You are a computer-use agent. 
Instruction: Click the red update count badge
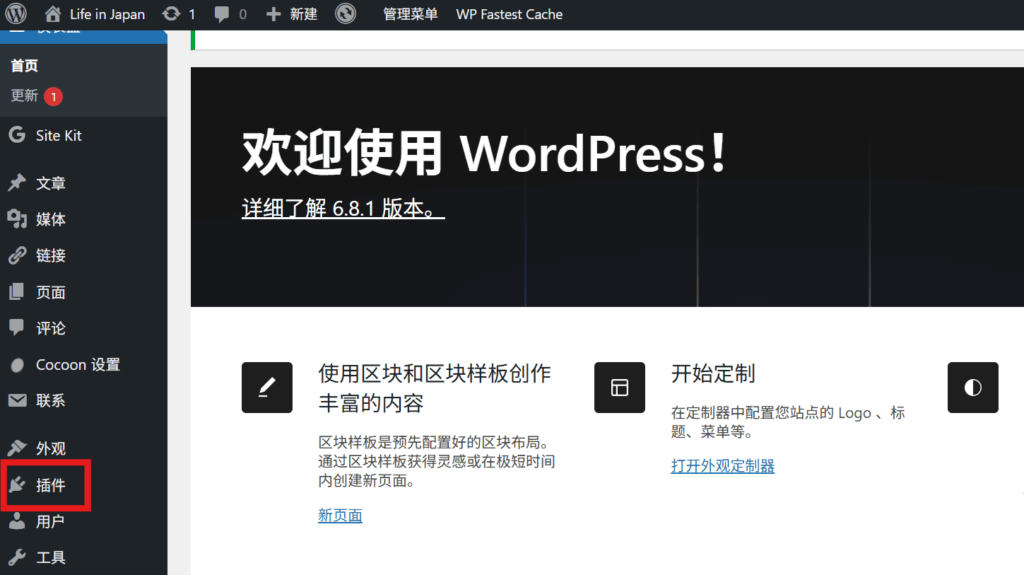point(54,97)
